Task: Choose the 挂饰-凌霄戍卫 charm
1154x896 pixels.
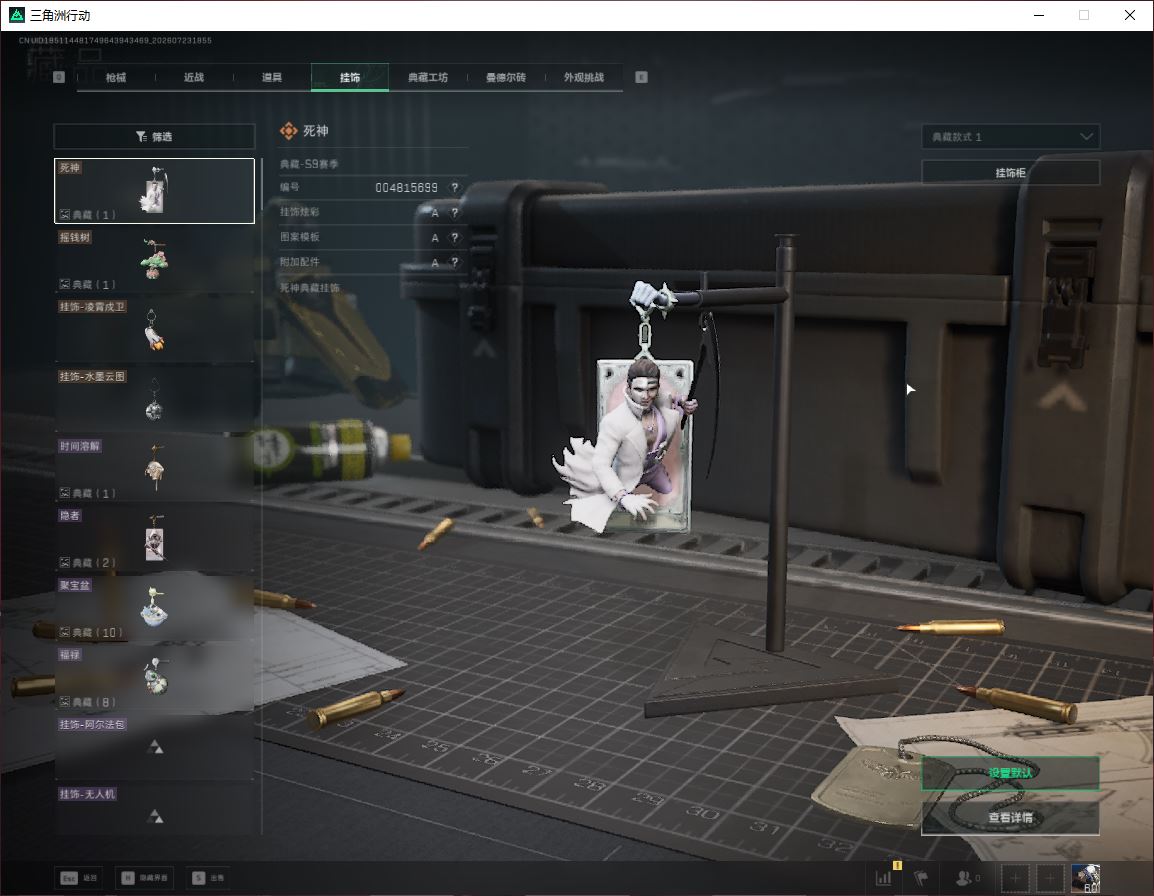Action: (x=155, y=330)
